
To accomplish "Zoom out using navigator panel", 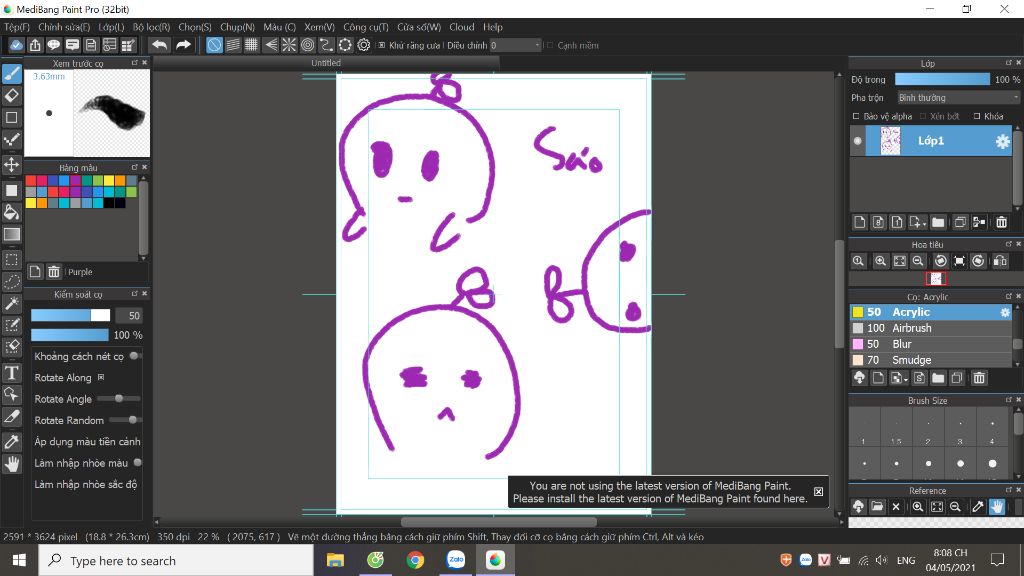I will click(918, 261).
